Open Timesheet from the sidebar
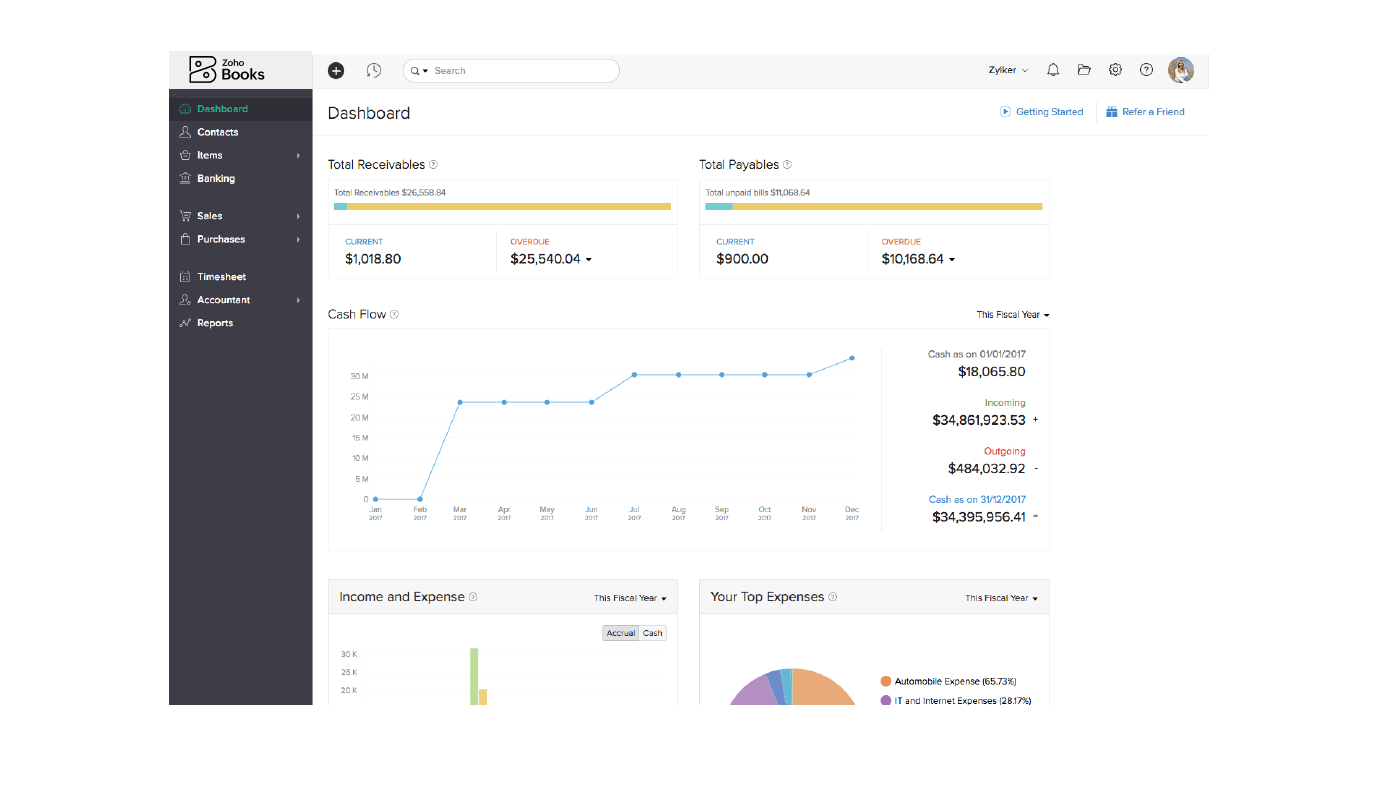This screenshot has width=1377, height=802. [221, 276]
